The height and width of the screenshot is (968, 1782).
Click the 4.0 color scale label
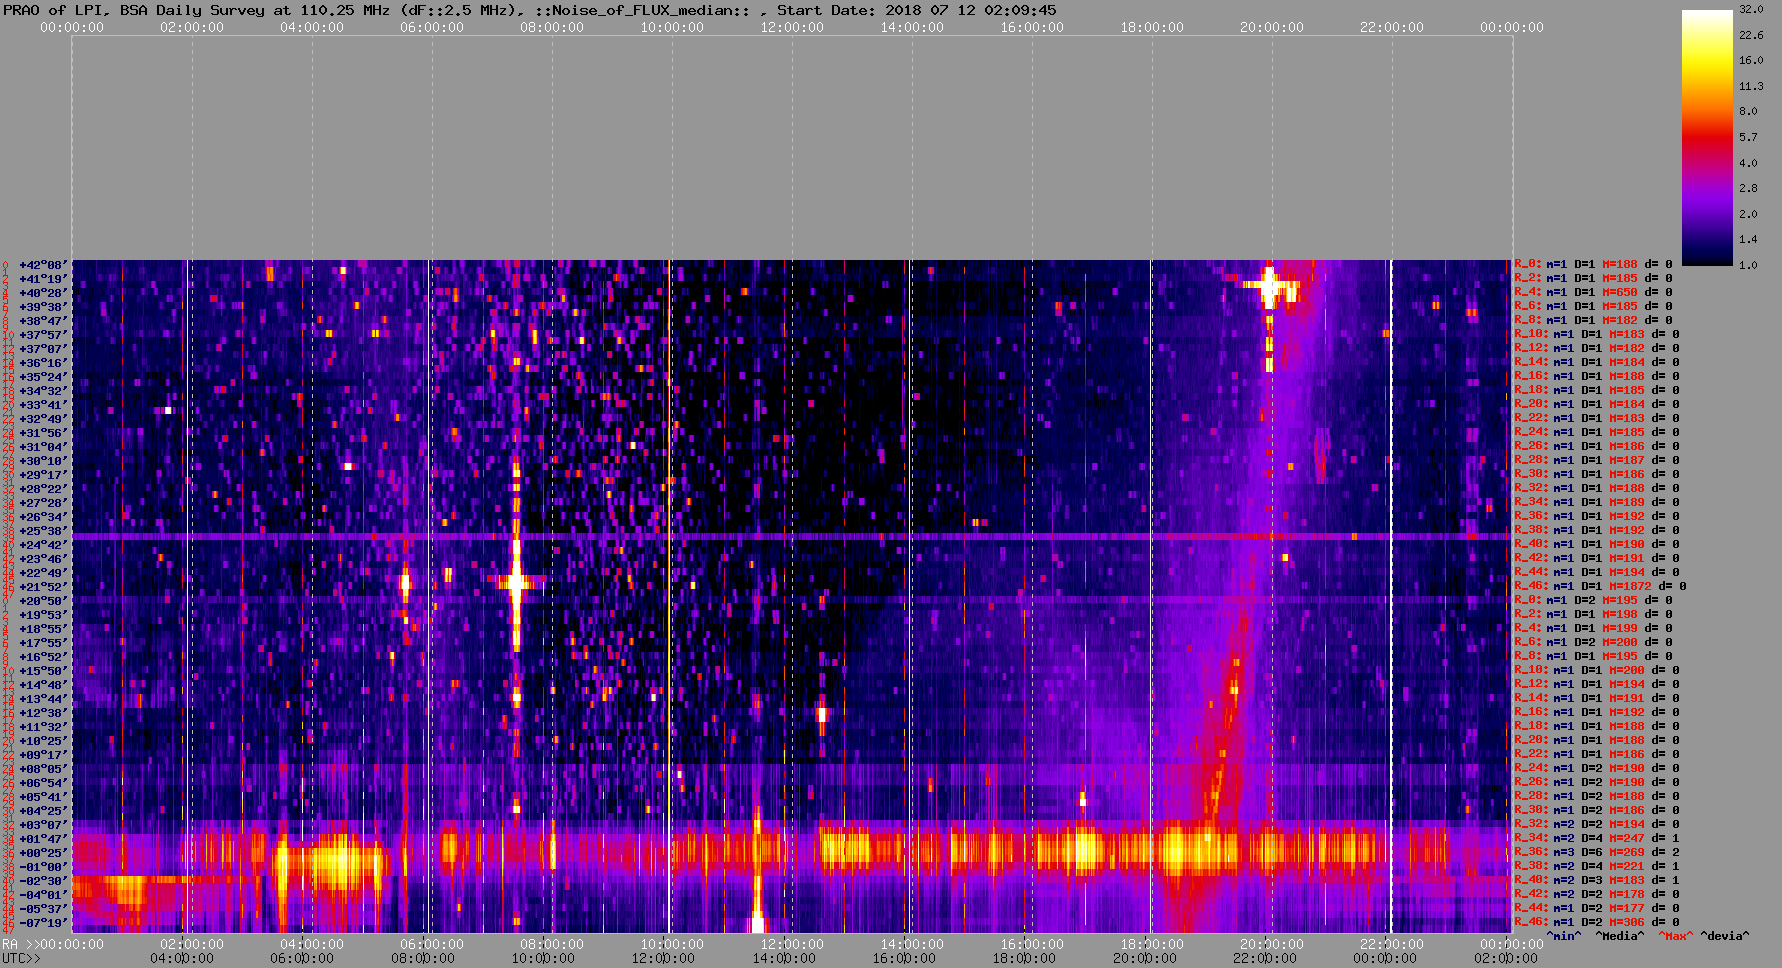click(x=1748, y=163)
